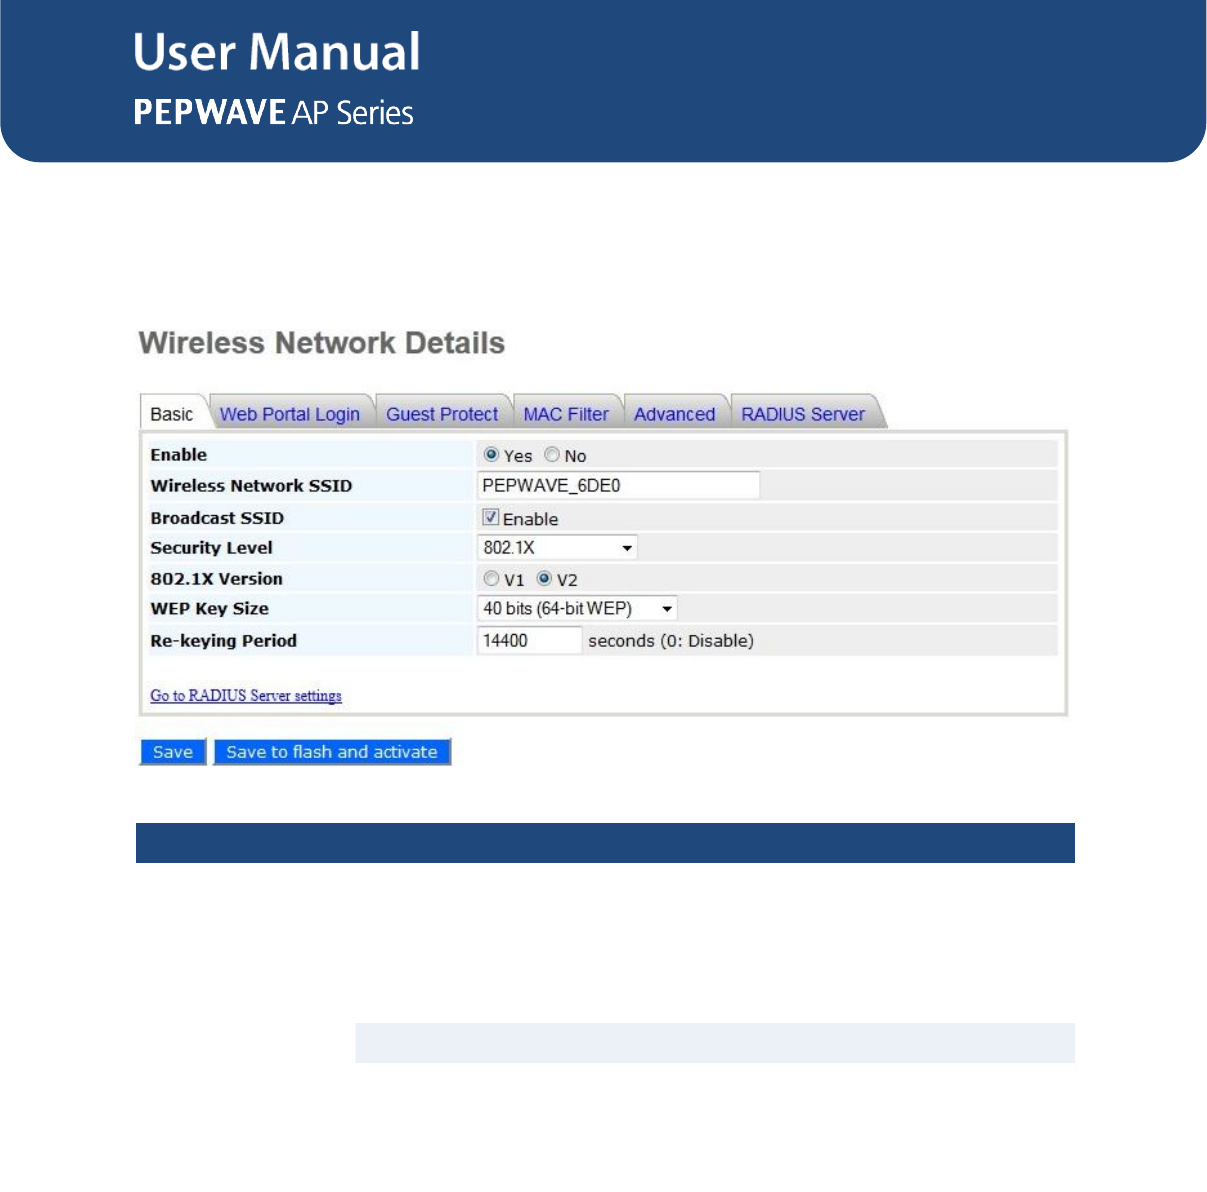
Task: Select the Yes radio button for Enable
Action: point(491,455)
